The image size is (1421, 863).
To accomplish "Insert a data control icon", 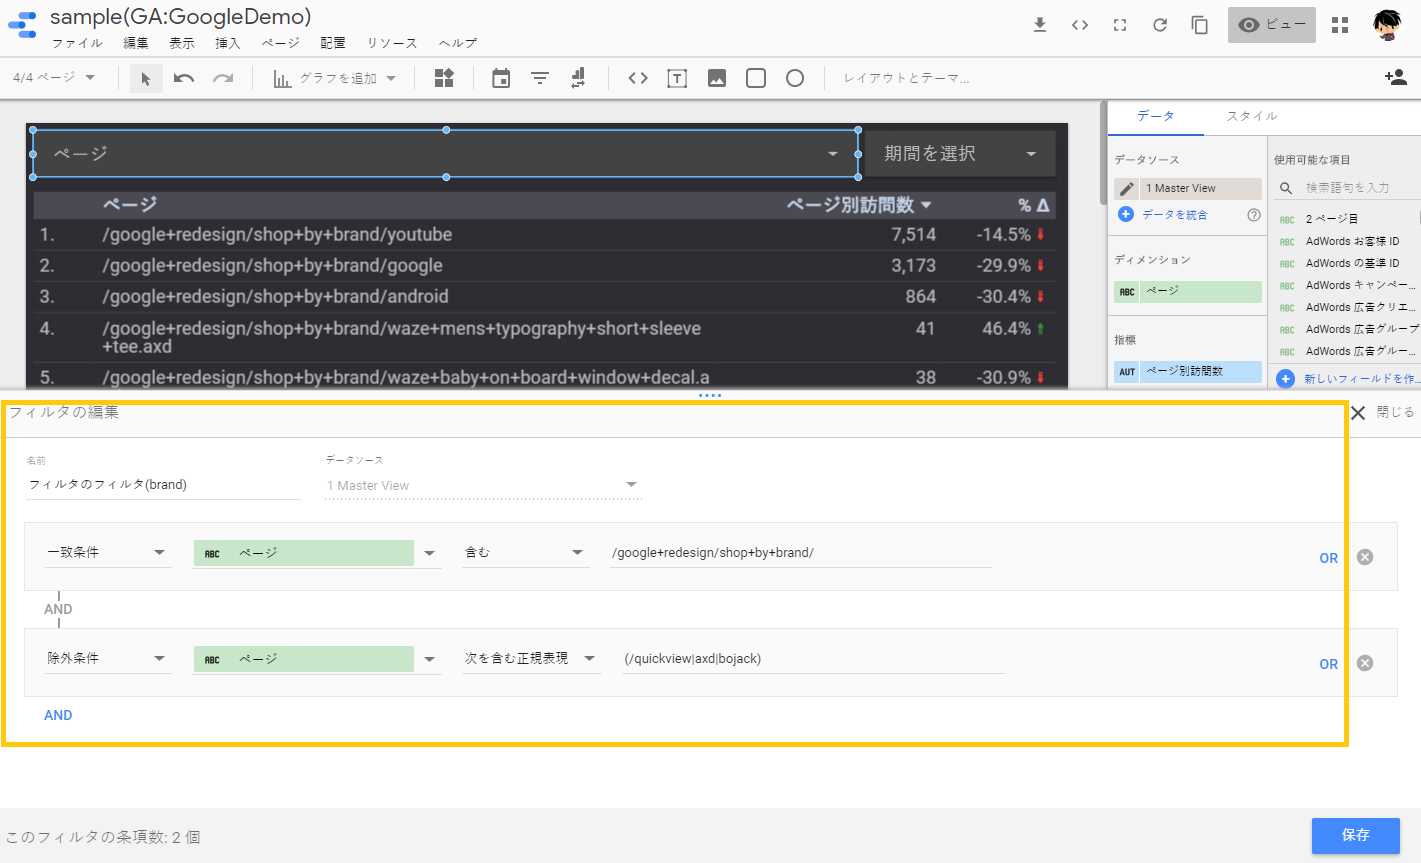I will coord(578,78).
